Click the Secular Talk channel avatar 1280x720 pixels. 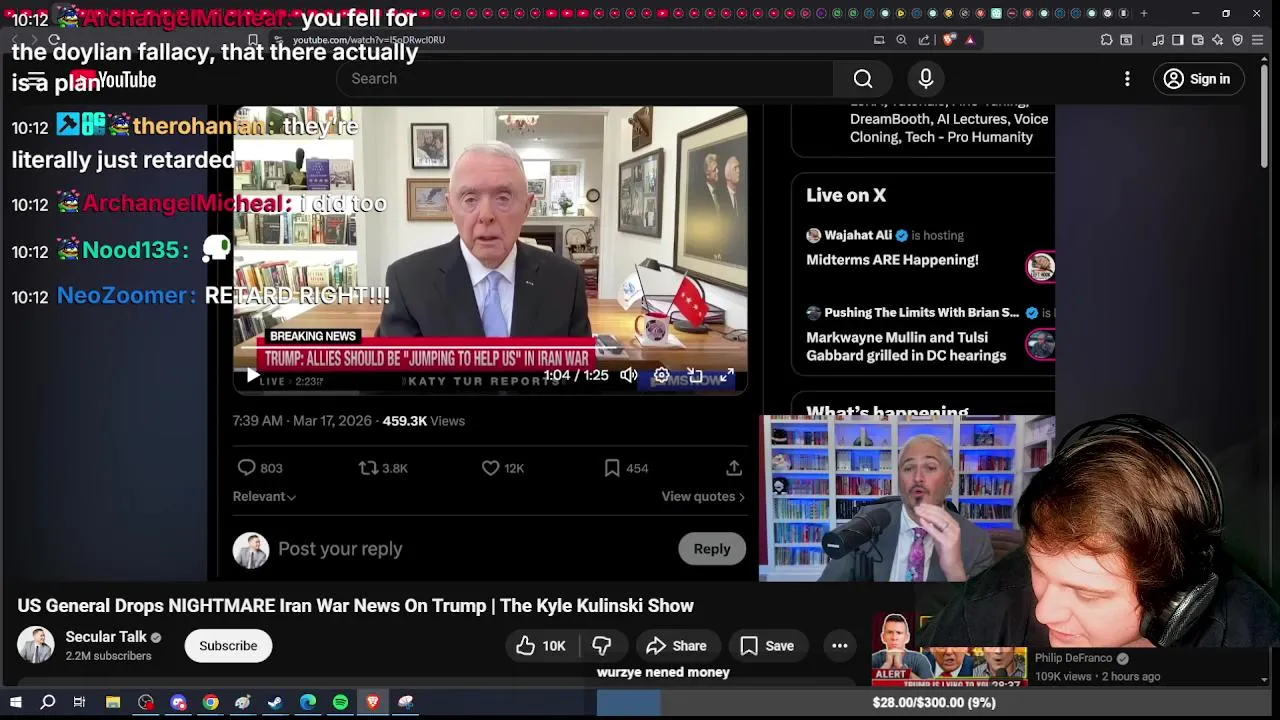[x=36, y=645]
